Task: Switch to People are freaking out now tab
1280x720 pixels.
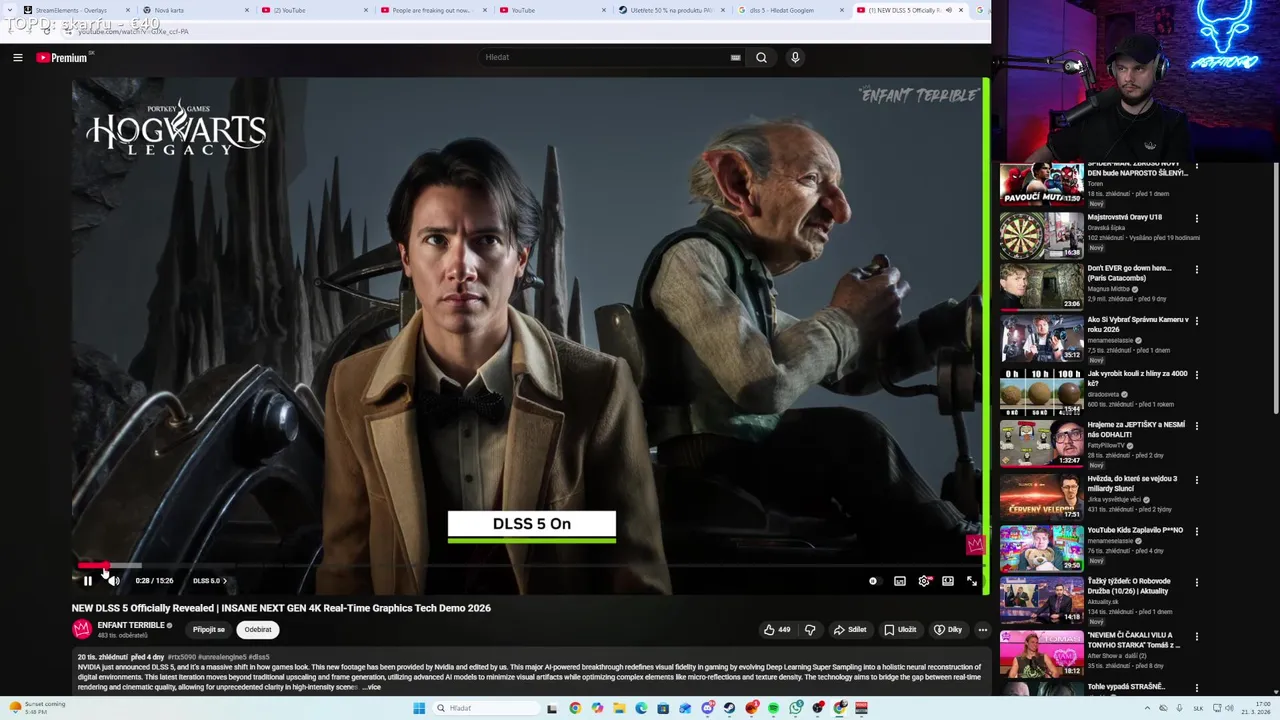Action: pos(432,10)
